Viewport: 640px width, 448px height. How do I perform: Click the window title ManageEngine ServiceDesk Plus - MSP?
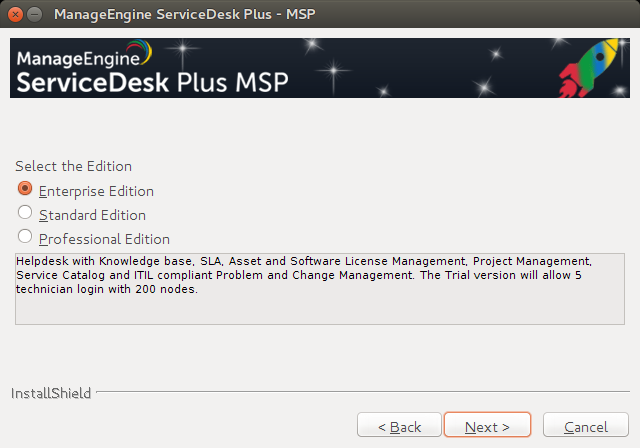click(184, 14)
